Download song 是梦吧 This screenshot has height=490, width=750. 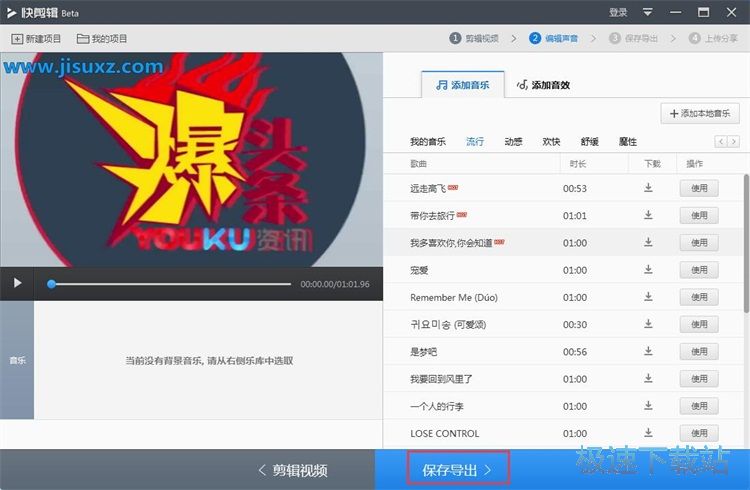click(648, 351)
